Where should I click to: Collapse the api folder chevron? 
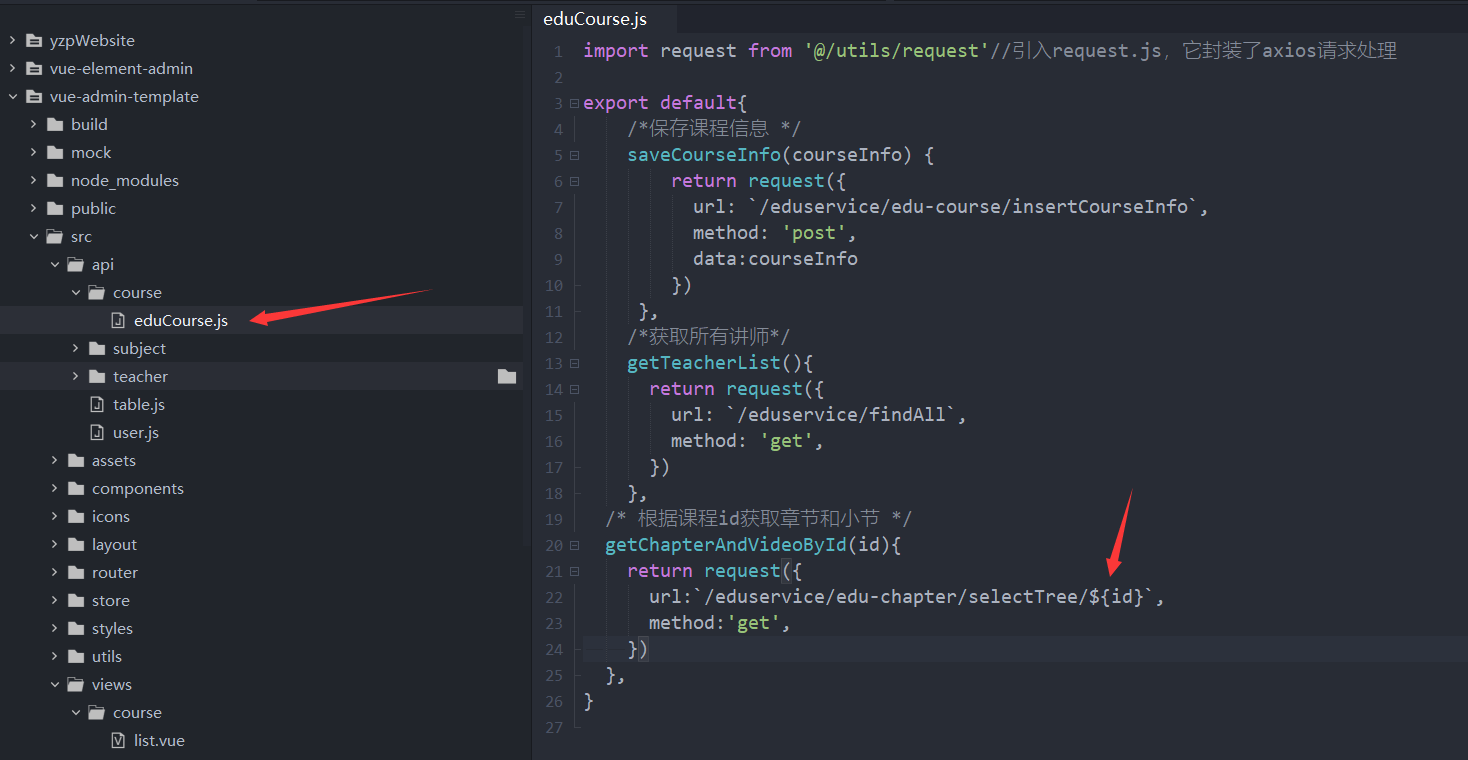click(x=54, y=265)
